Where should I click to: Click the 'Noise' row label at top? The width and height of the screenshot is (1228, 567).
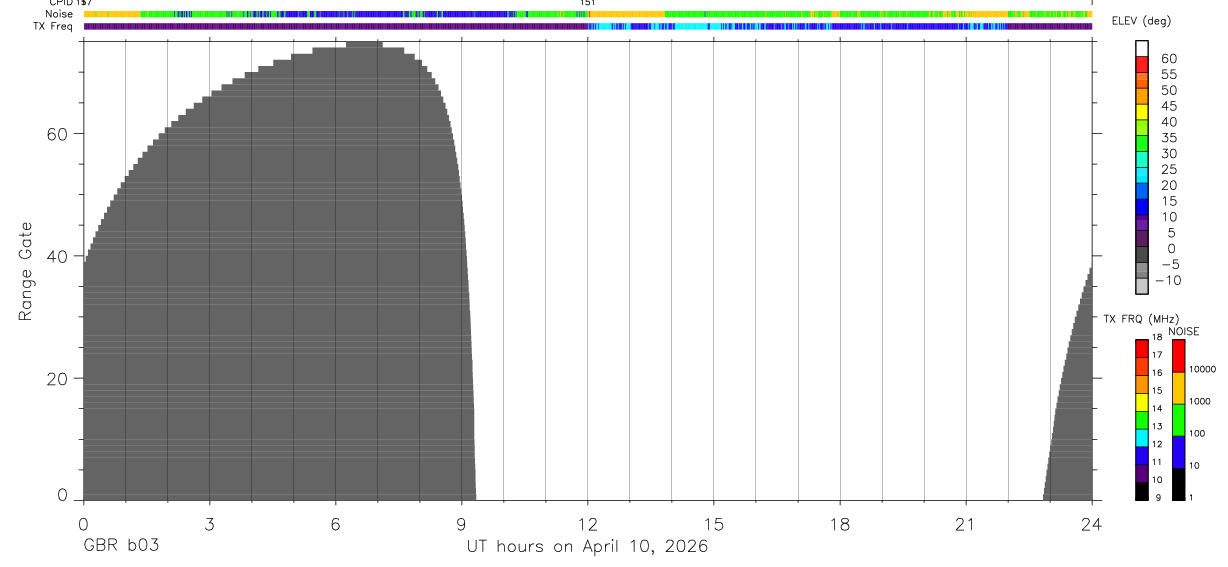coord(59,14)
